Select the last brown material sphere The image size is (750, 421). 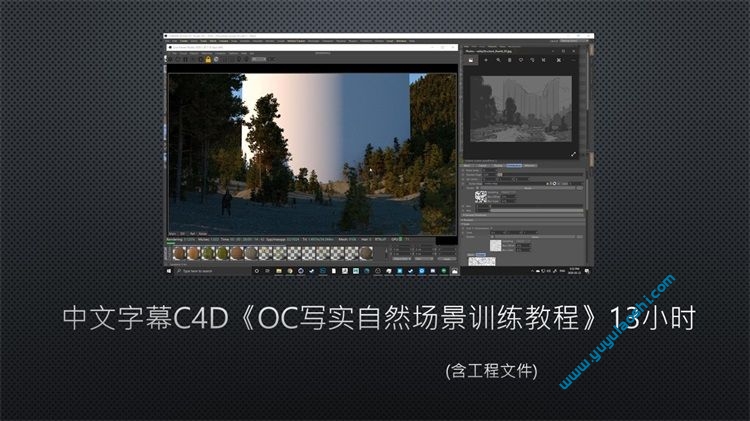tap(366, 253)
